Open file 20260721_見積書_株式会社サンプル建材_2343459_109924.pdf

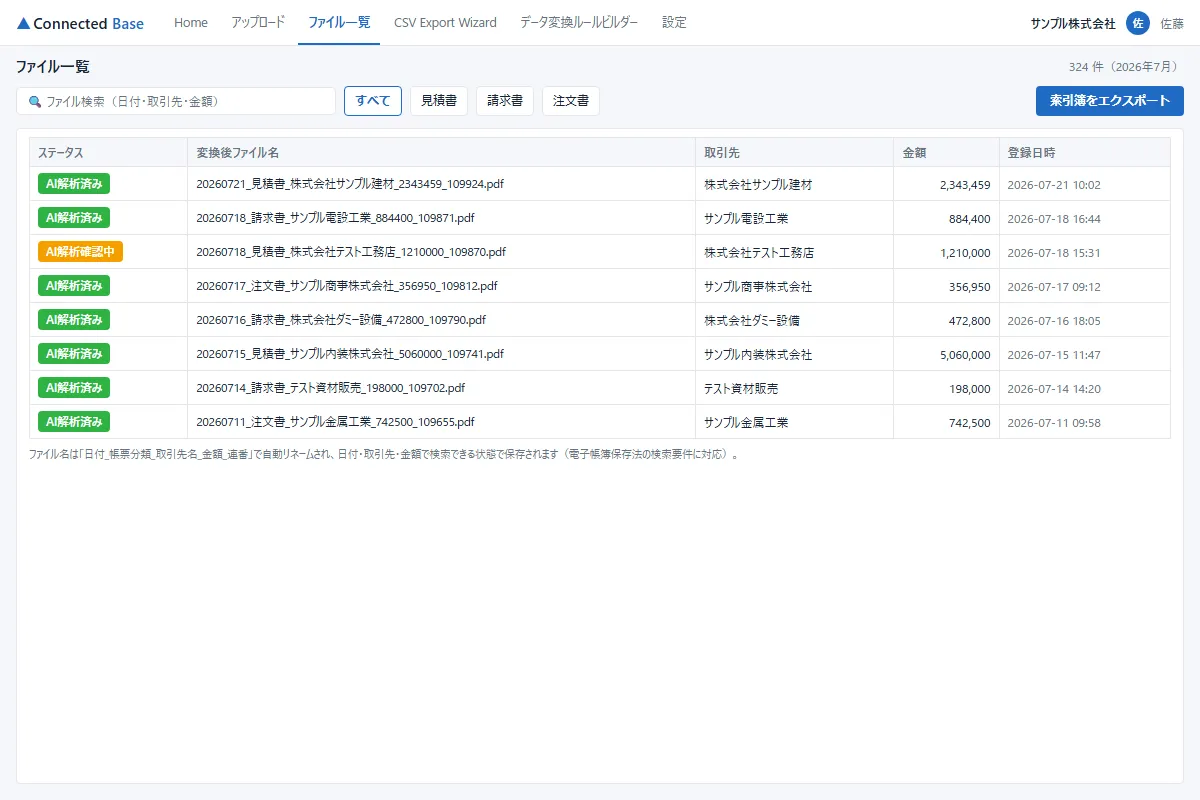pyautogui.click(x=350, y=184)
